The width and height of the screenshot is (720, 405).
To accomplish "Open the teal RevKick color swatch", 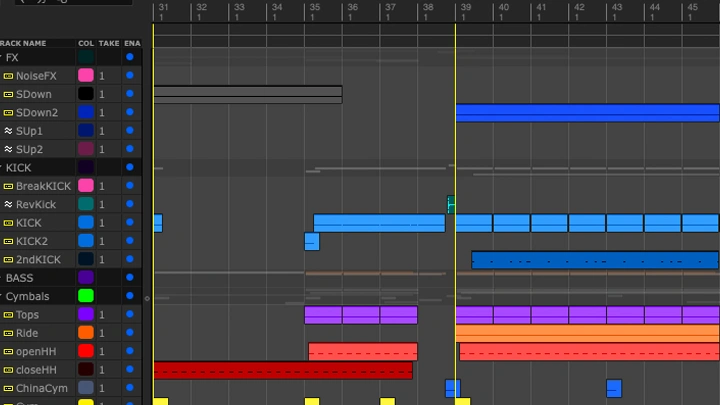I will click(x=86, y=204).
